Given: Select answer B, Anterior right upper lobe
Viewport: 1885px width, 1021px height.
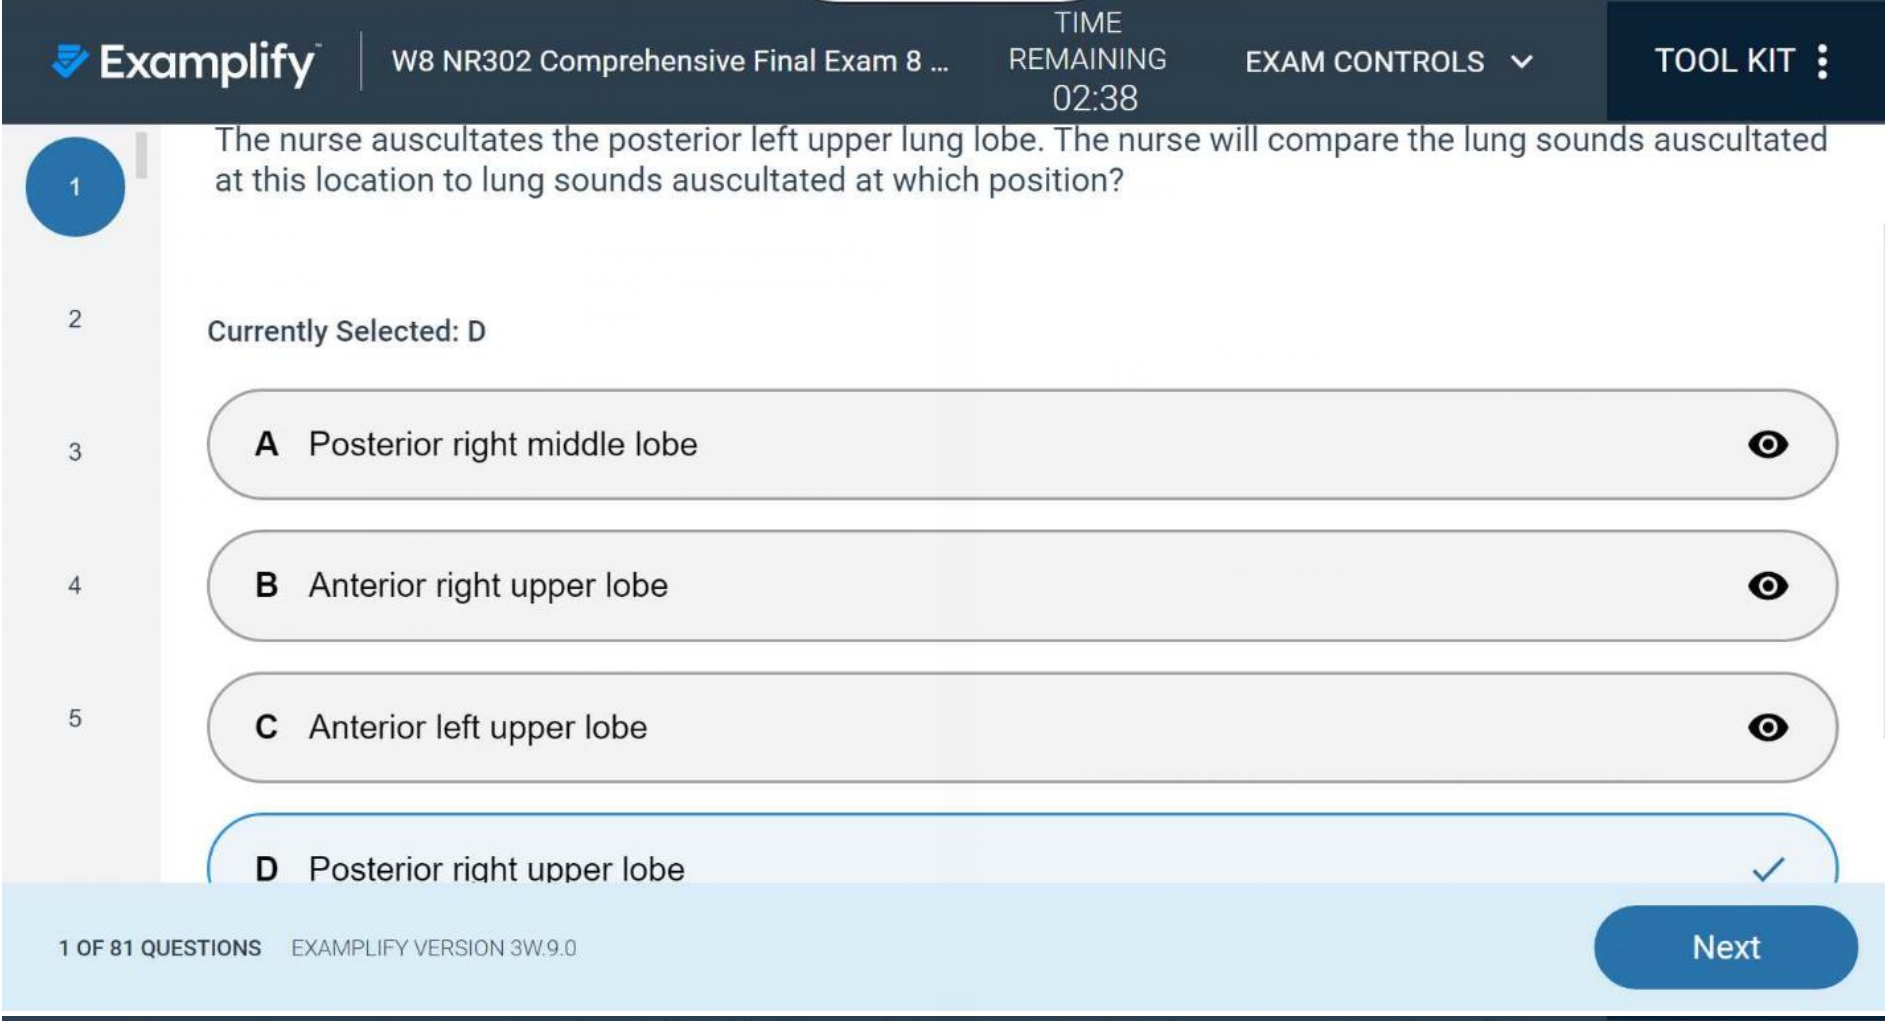Looking at the screenshot, I should [x=700, y=587].
